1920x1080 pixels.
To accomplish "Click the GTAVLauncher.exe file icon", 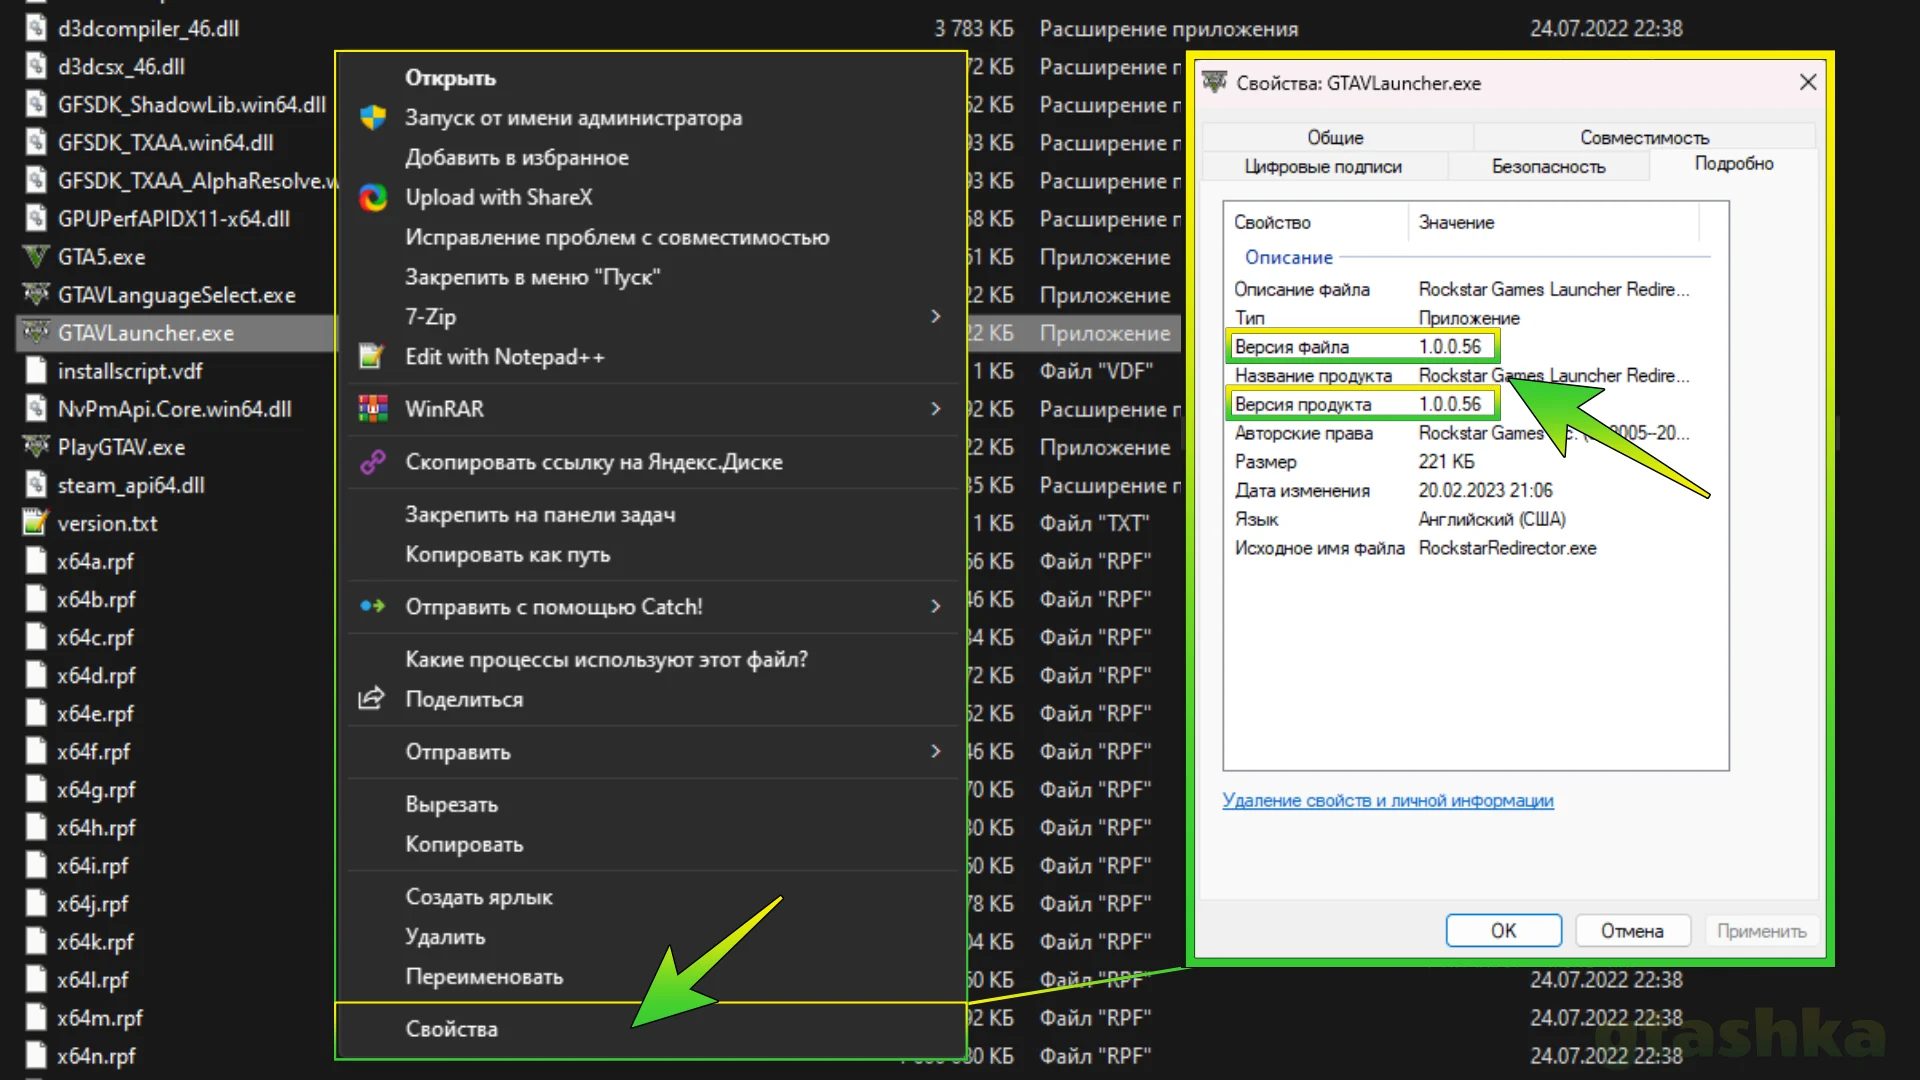I will pos(36,333).
